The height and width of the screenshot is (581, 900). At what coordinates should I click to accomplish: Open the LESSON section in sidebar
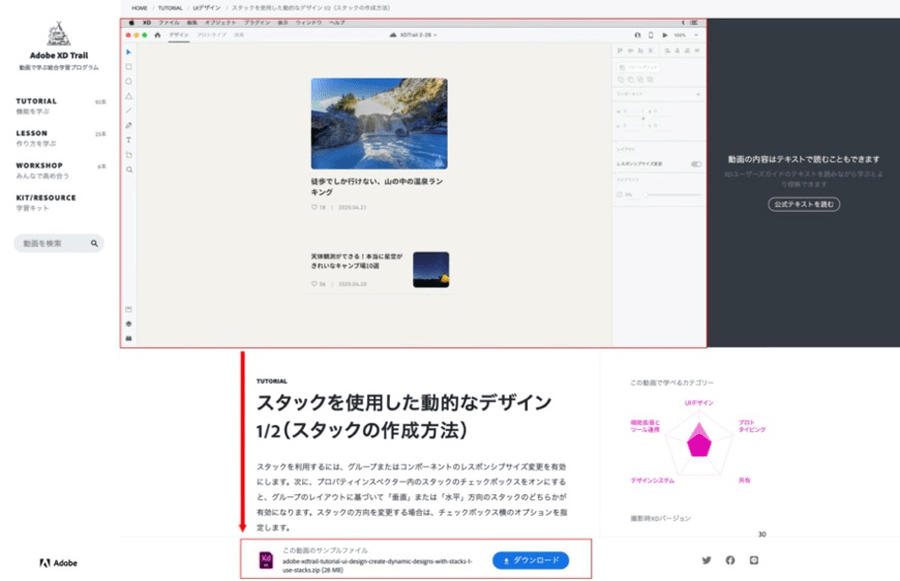point(60,138)
